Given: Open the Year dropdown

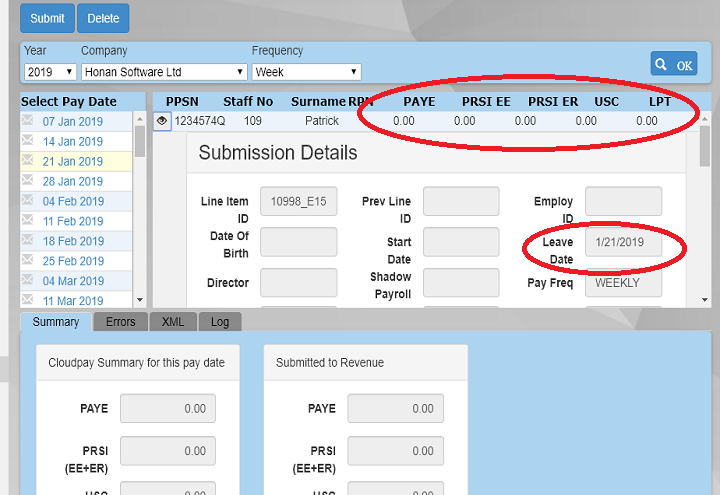Looking at the screenshot, I should click(x=50, y=72).
